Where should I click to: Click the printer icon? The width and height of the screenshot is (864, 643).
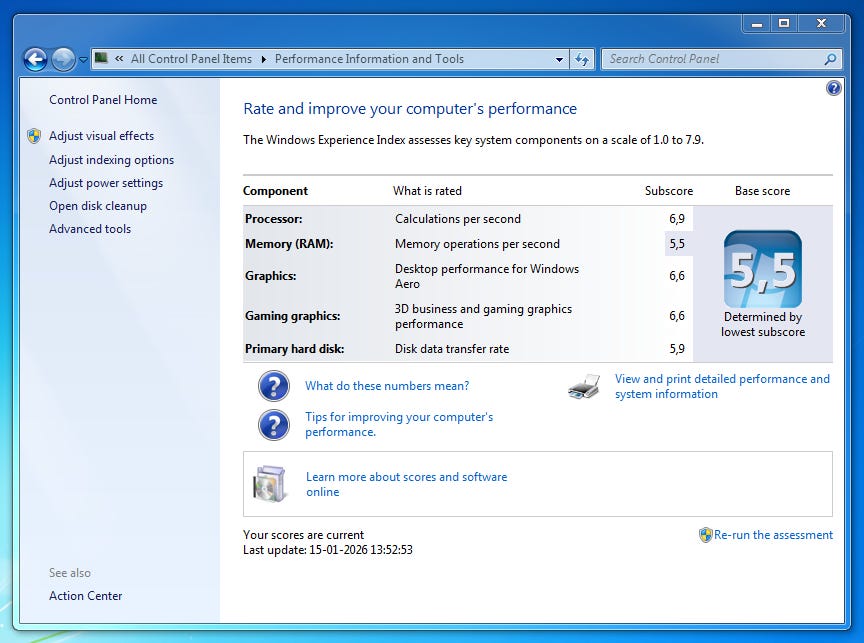point(584,386)
